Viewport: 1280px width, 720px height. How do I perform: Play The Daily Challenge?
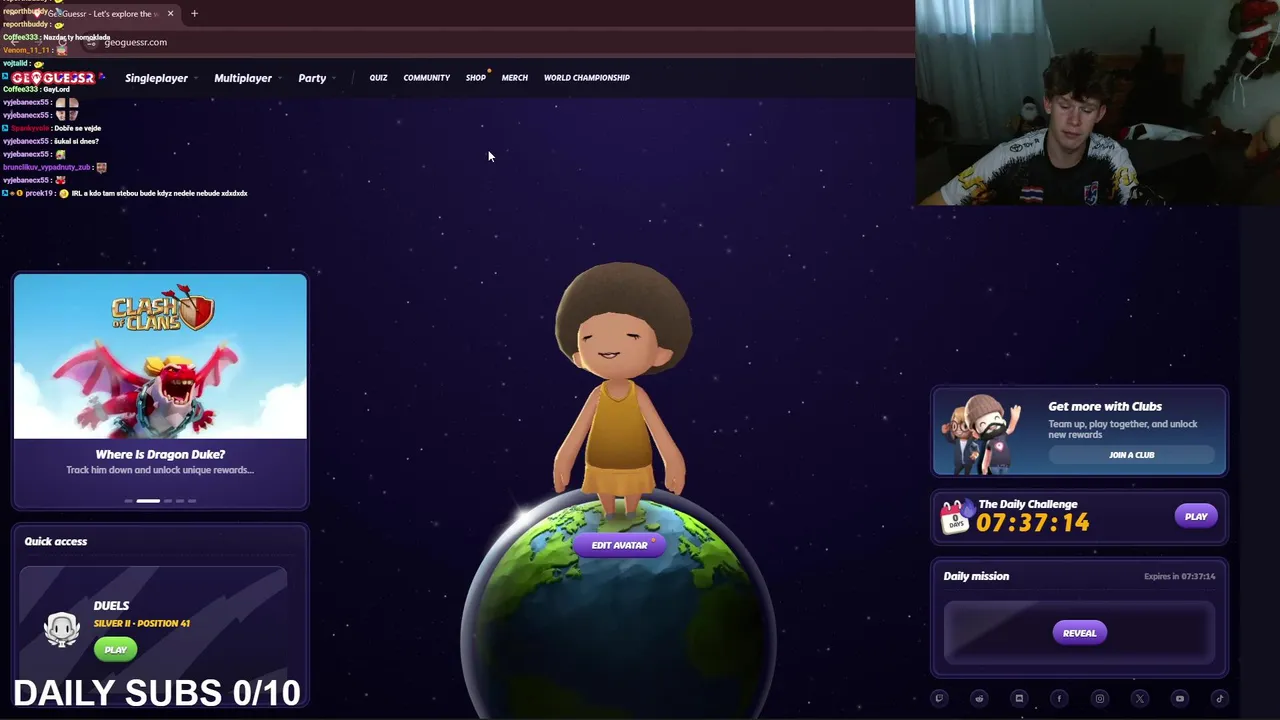pos(1196,517)
